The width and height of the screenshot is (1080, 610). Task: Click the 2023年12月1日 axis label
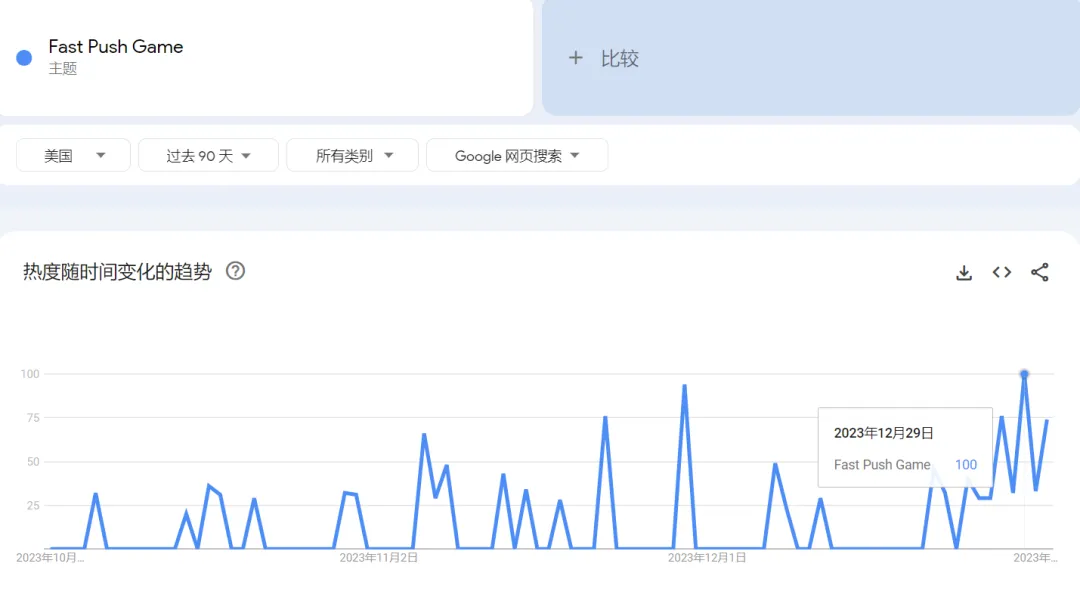click(x=707, y=558)
